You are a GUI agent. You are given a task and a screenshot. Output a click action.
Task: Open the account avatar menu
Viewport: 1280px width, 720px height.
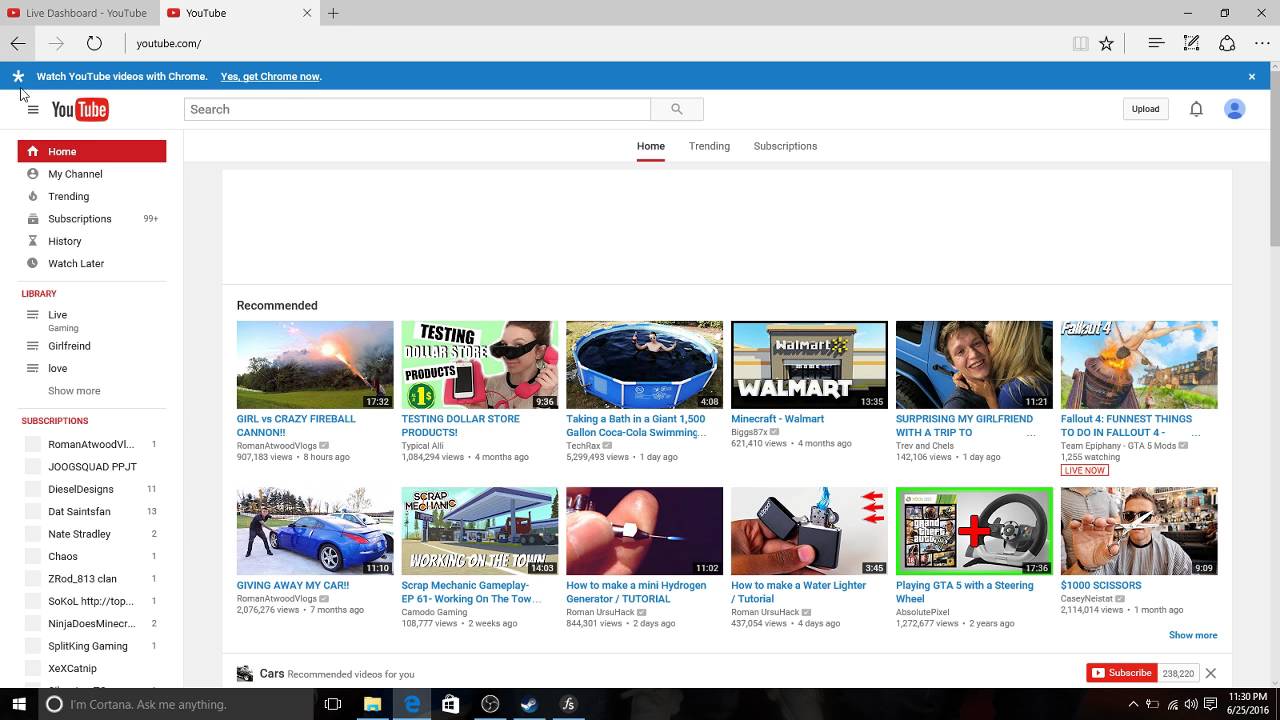pos(1235,109)
